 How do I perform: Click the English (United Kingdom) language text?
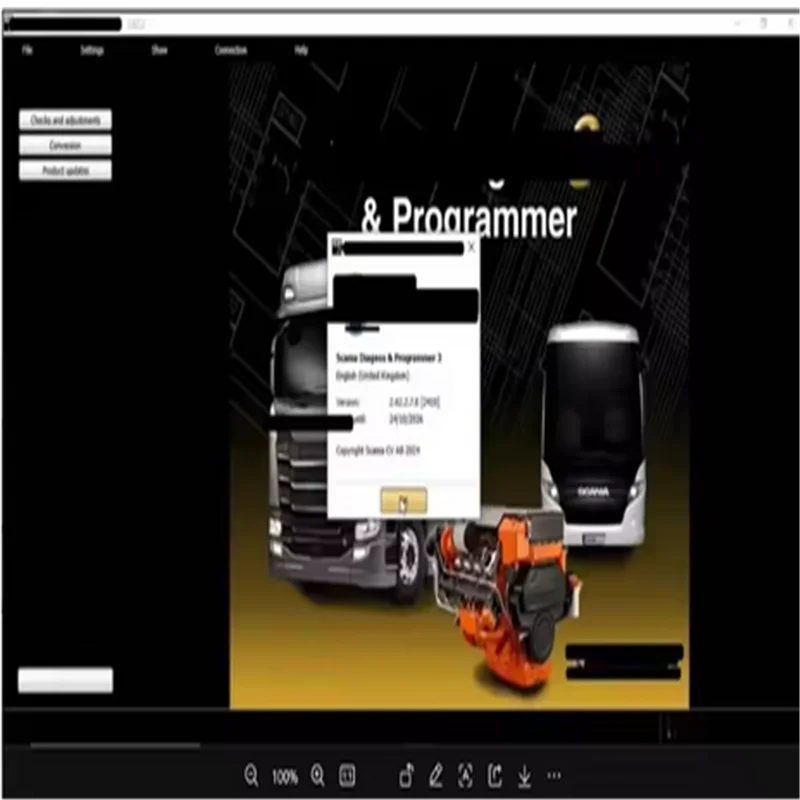pyautogui.click(x=372, y=376)
